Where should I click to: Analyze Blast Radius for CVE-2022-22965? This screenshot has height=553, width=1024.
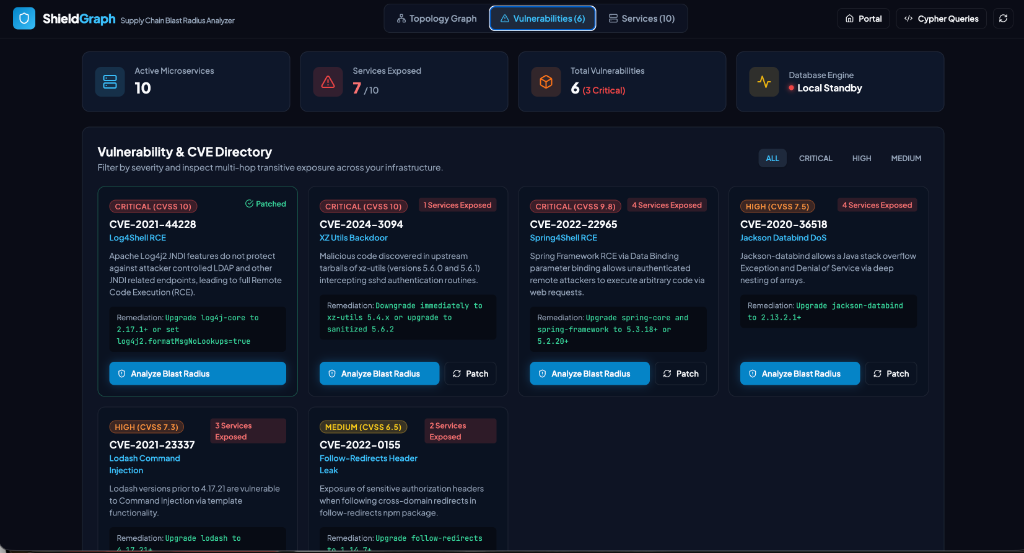point(590,373)
